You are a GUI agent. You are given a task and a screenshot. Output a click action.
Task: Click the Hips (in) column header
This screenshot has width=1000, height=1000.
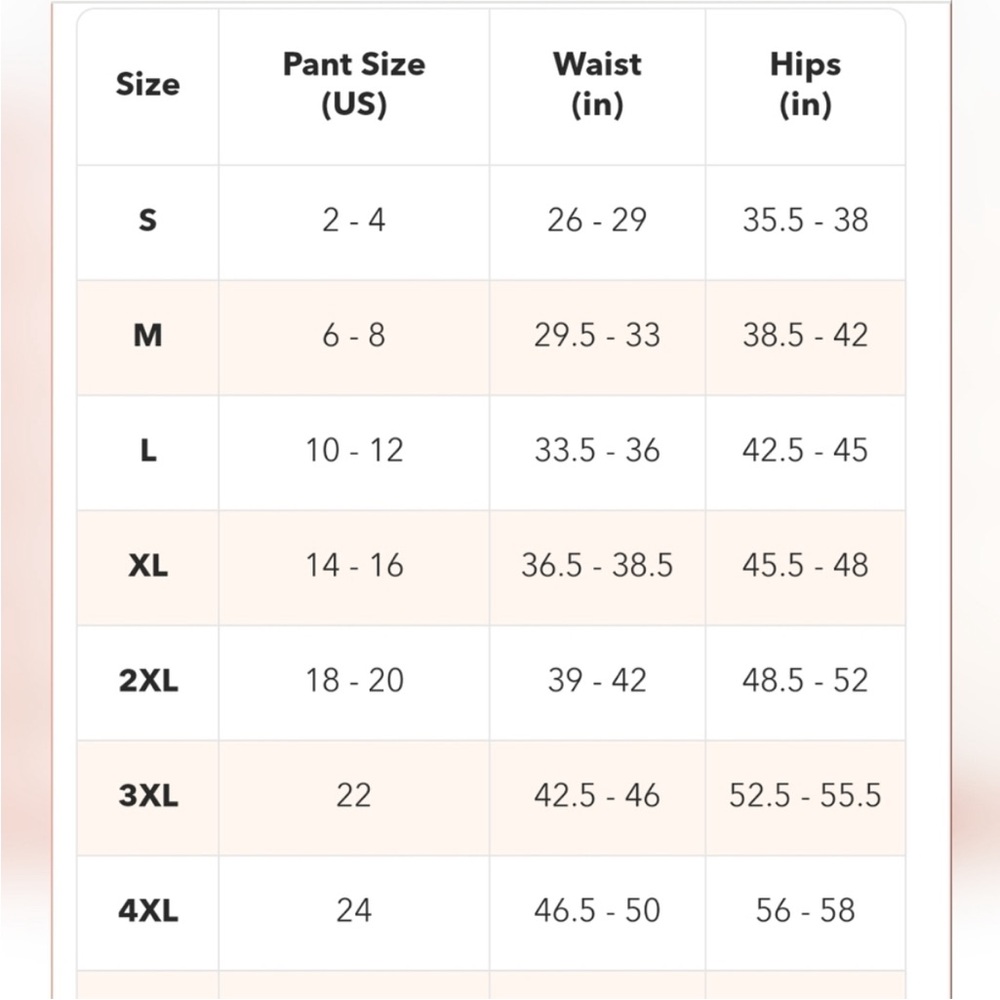tap(805, 84)
